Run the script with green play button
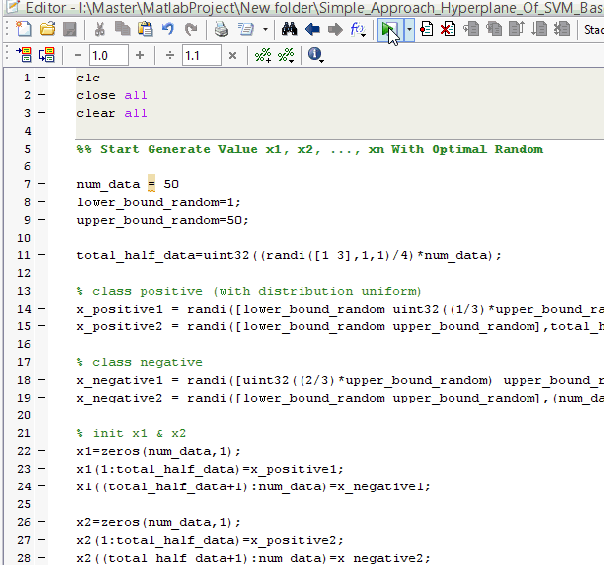Image resolution: width=604 pixels, height=565 pixels. pos(387,30)
